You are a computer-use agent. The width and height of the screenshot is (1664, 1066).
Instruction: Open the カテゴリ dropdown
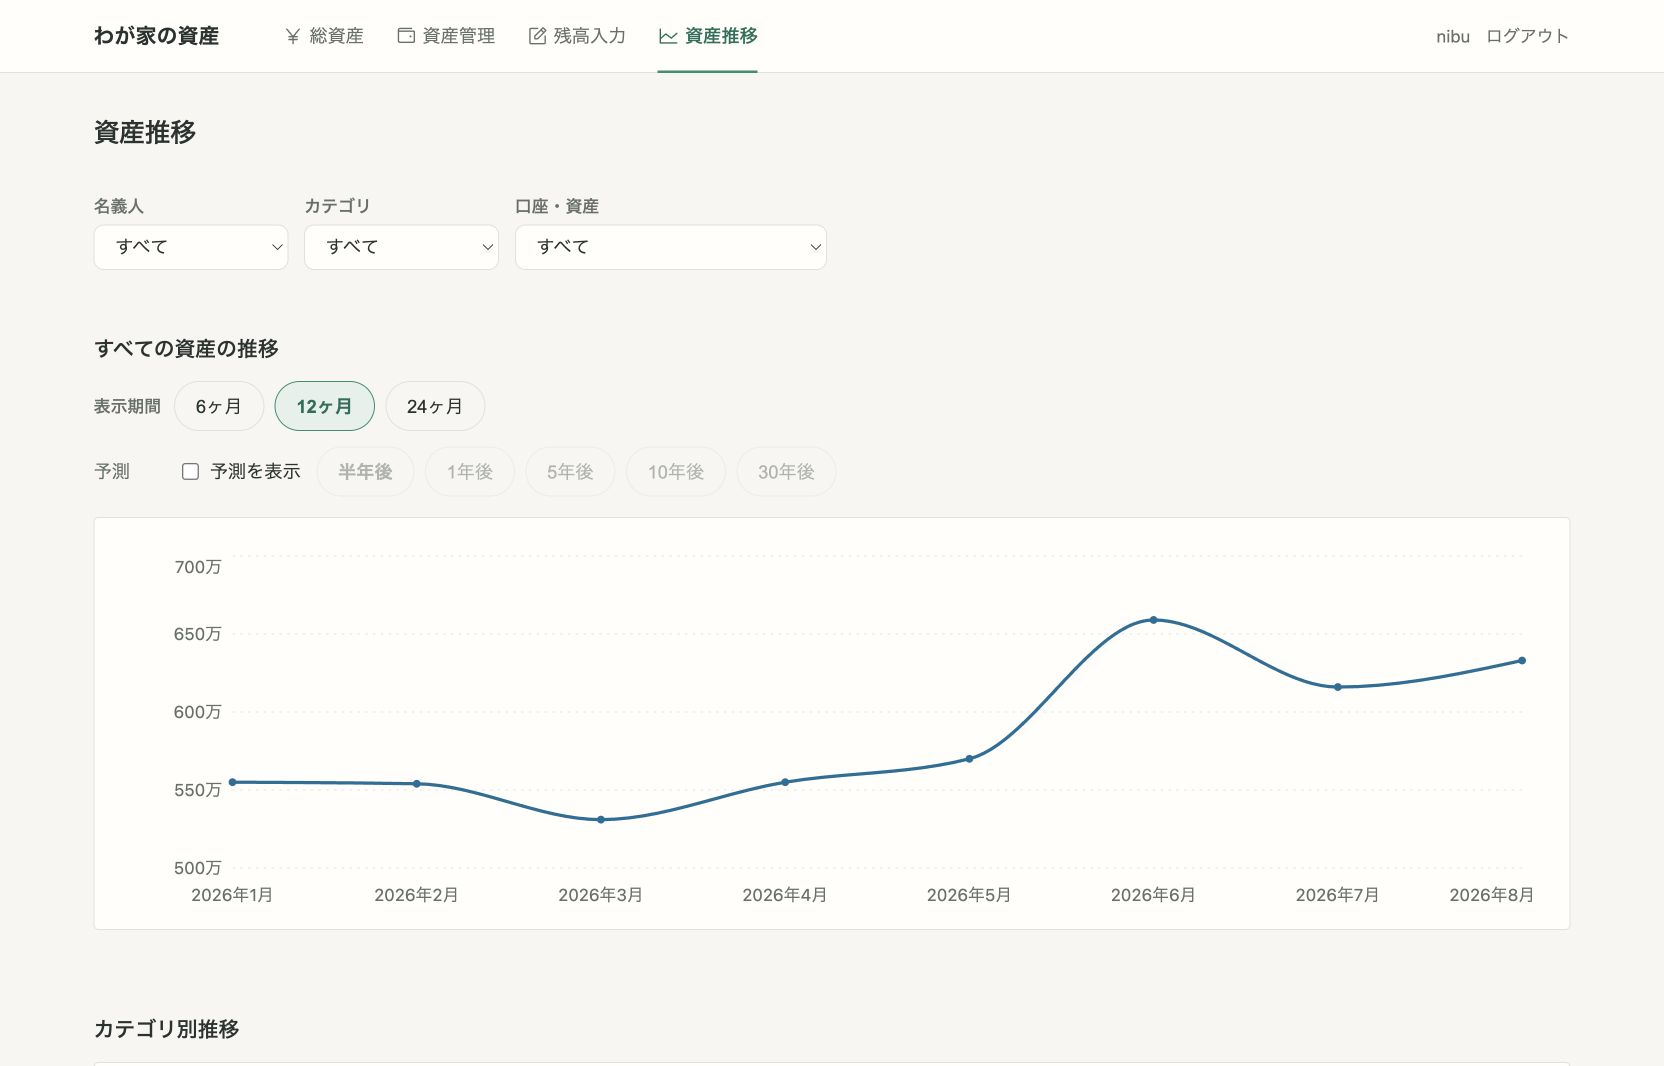[401, 247]
